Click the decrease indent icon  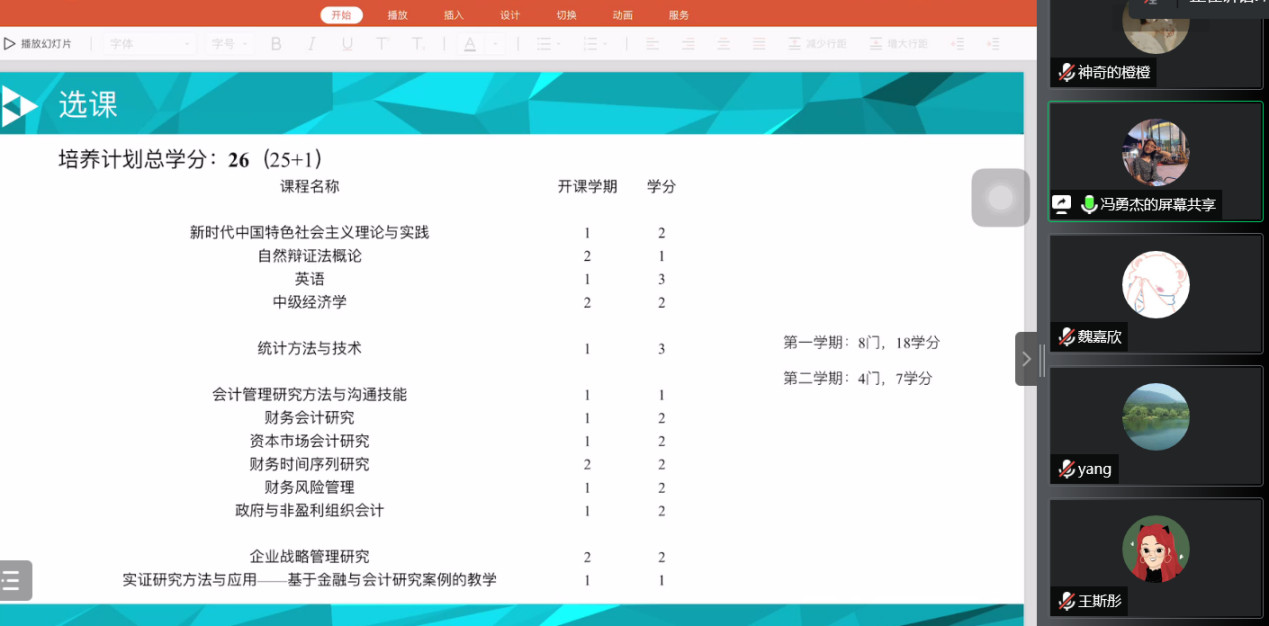(x=957, y=44)
